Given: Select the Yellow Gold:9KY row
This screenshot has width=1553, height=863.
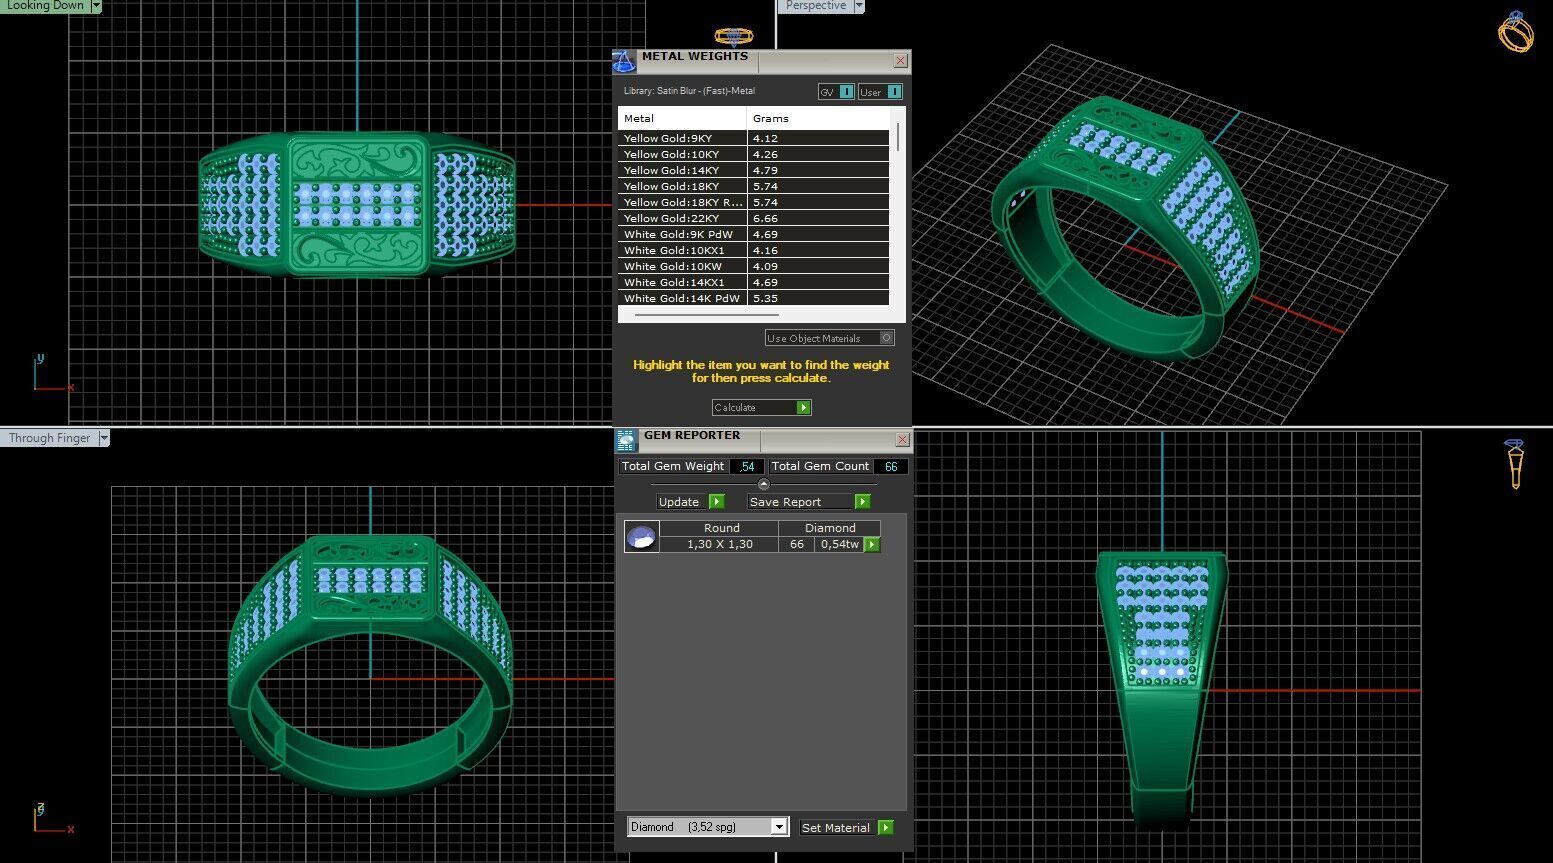Looking at the screenshot, I should pos(753,139).
